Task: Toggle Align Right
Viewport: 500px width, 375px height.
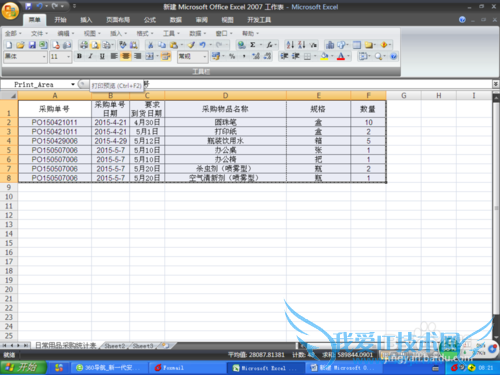Action: pos(137,56)
